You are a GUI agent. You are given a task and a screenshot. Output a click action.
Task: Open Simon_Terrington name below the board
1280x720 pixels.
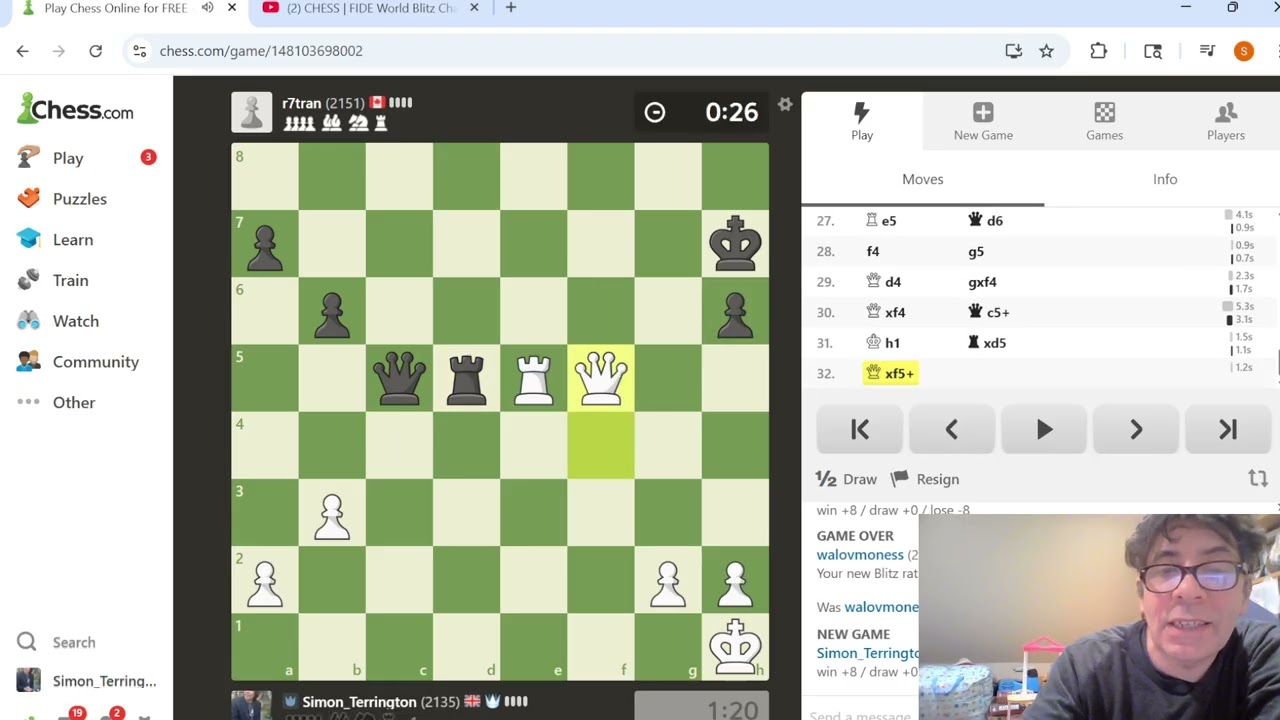pyautogui.click(x=359, y=702)
